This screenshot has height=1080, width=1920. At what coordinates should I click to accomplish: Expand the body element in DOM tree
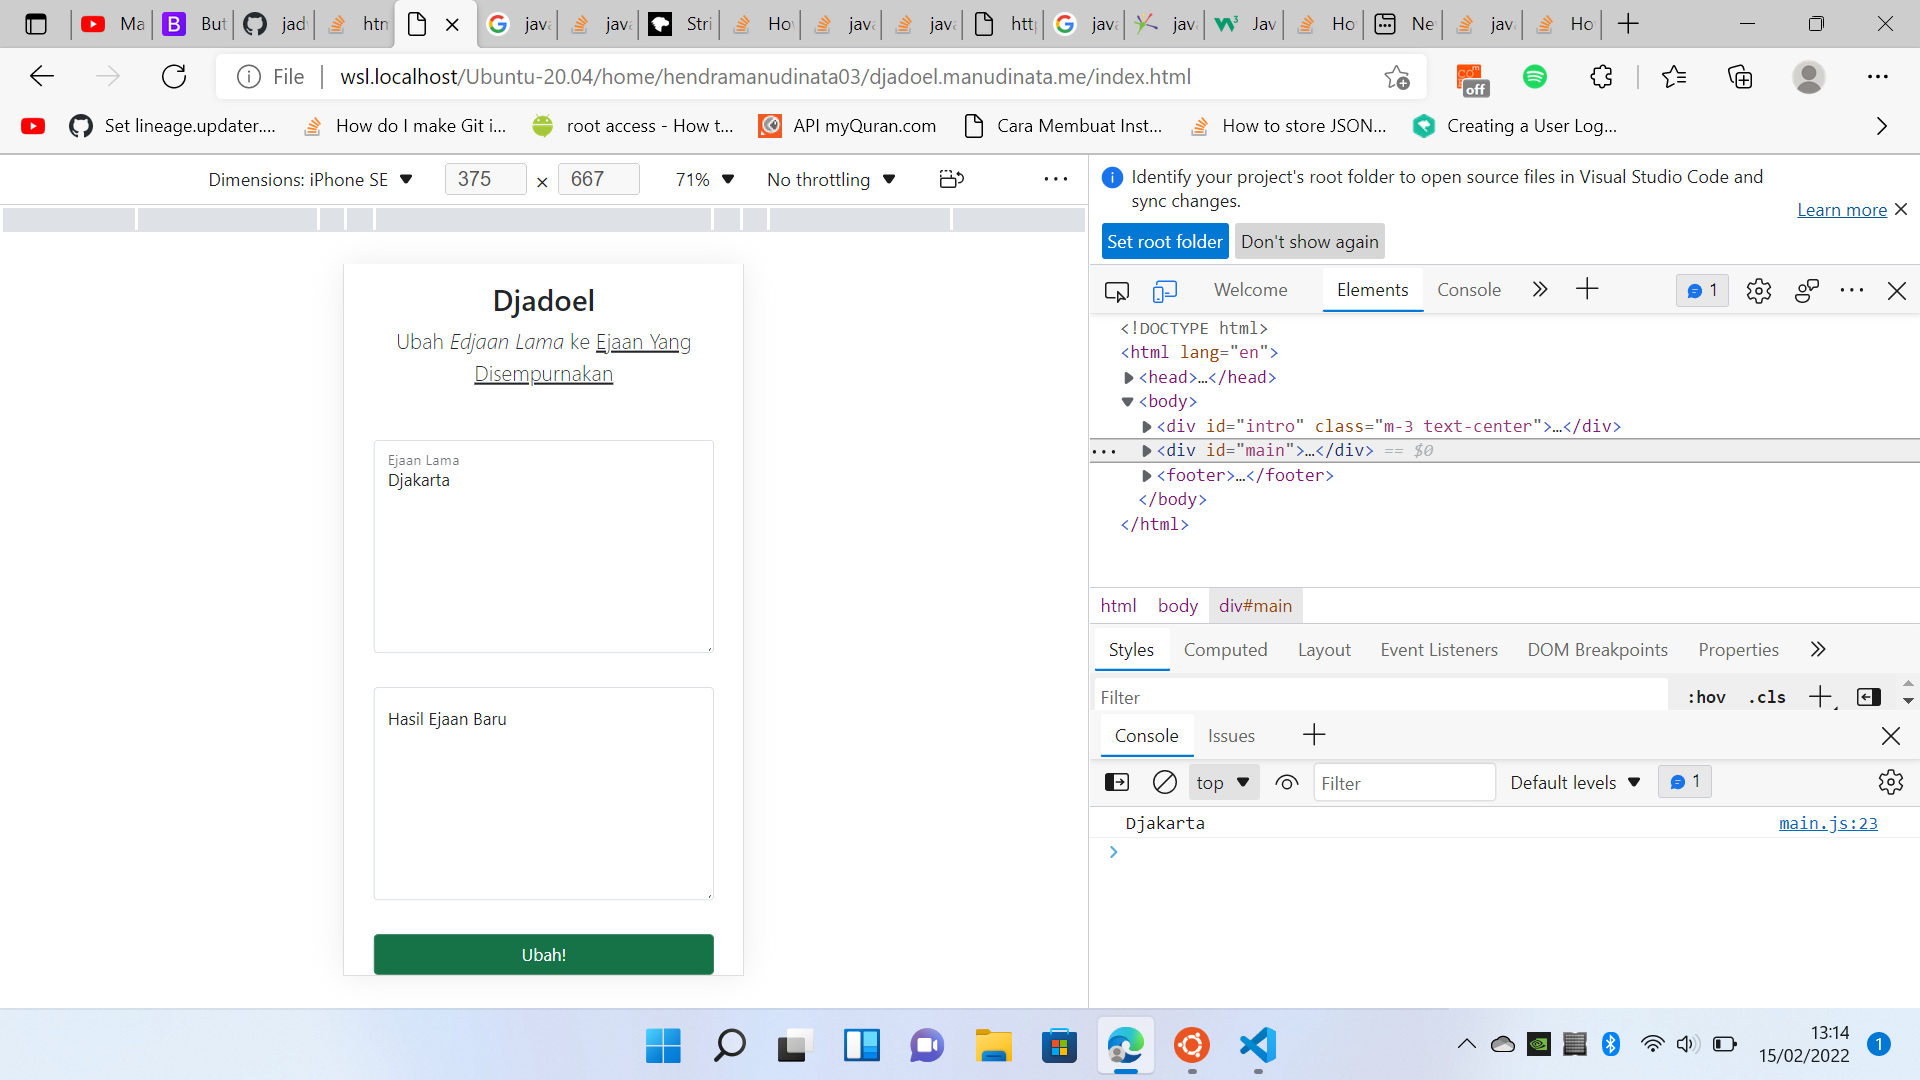click(x=1127, y=401)
